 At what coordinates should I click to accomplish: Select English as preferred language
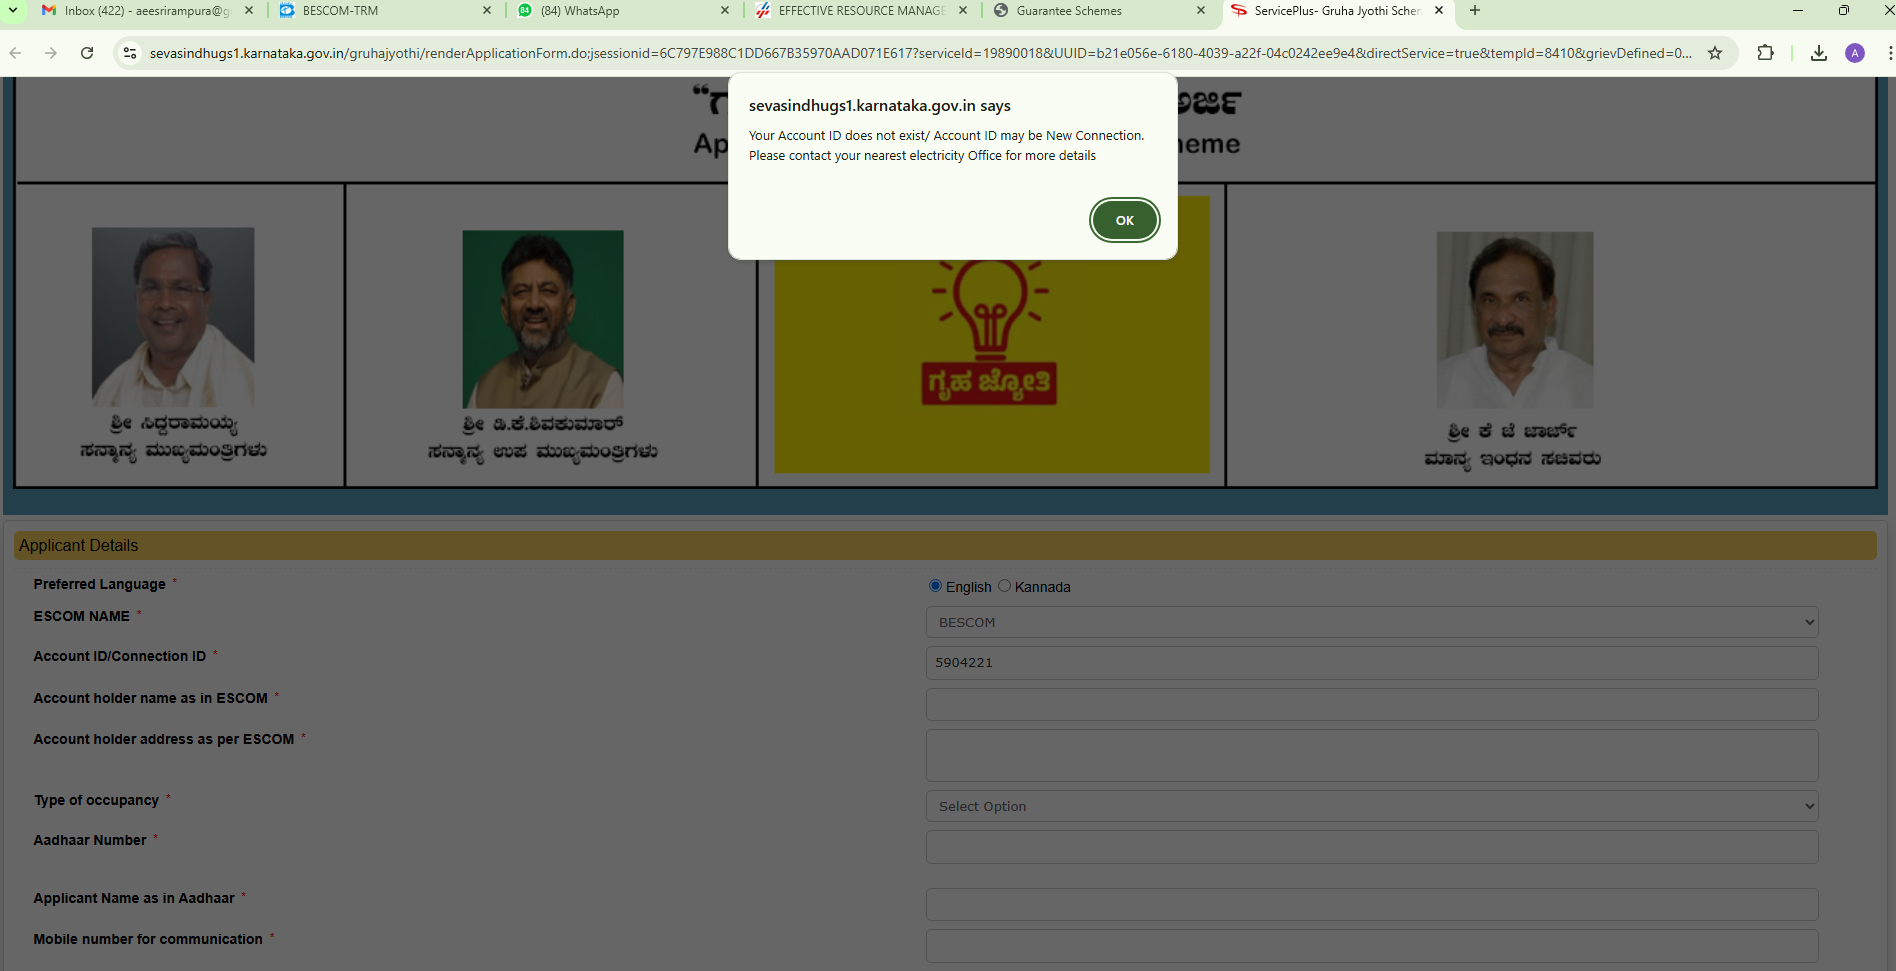pos(935,586)
